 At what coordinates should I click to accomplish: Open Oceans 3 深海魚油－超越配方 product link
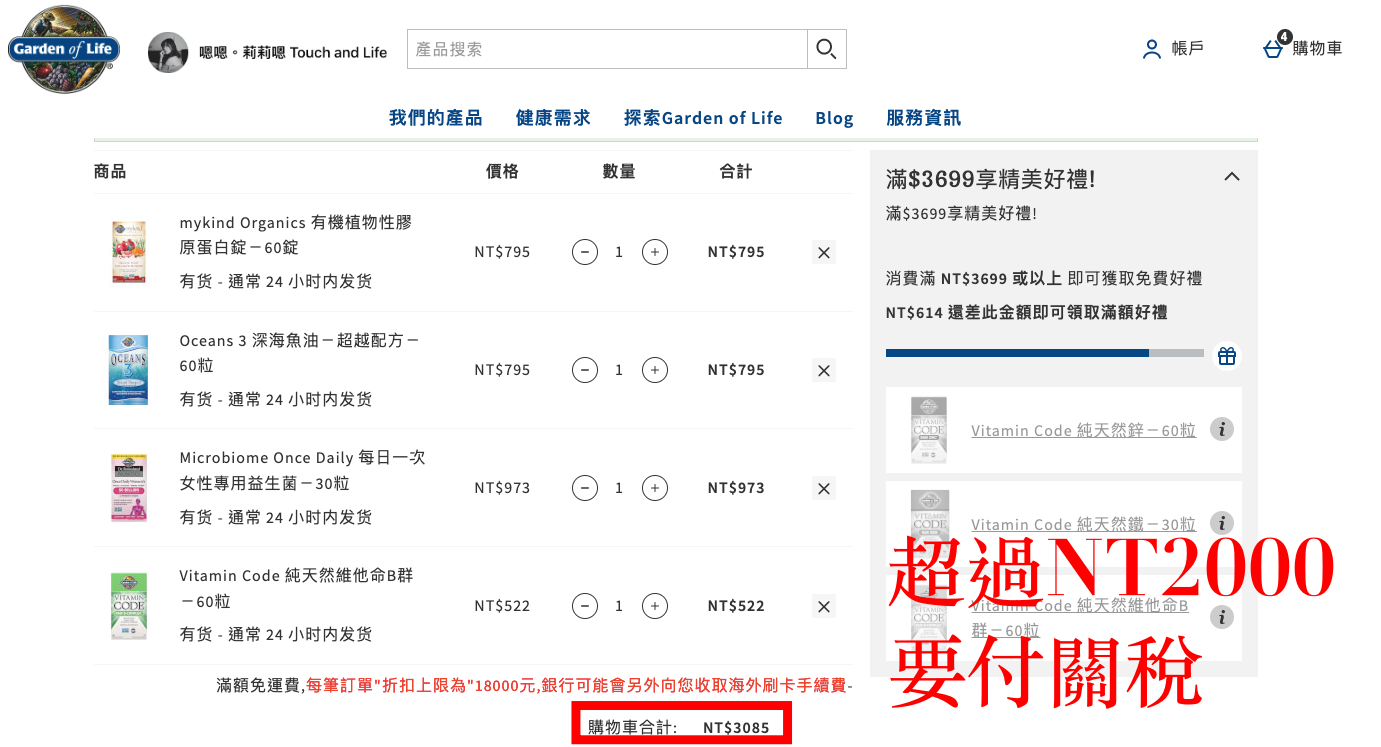pyautogui.click(x=299, y=353)
